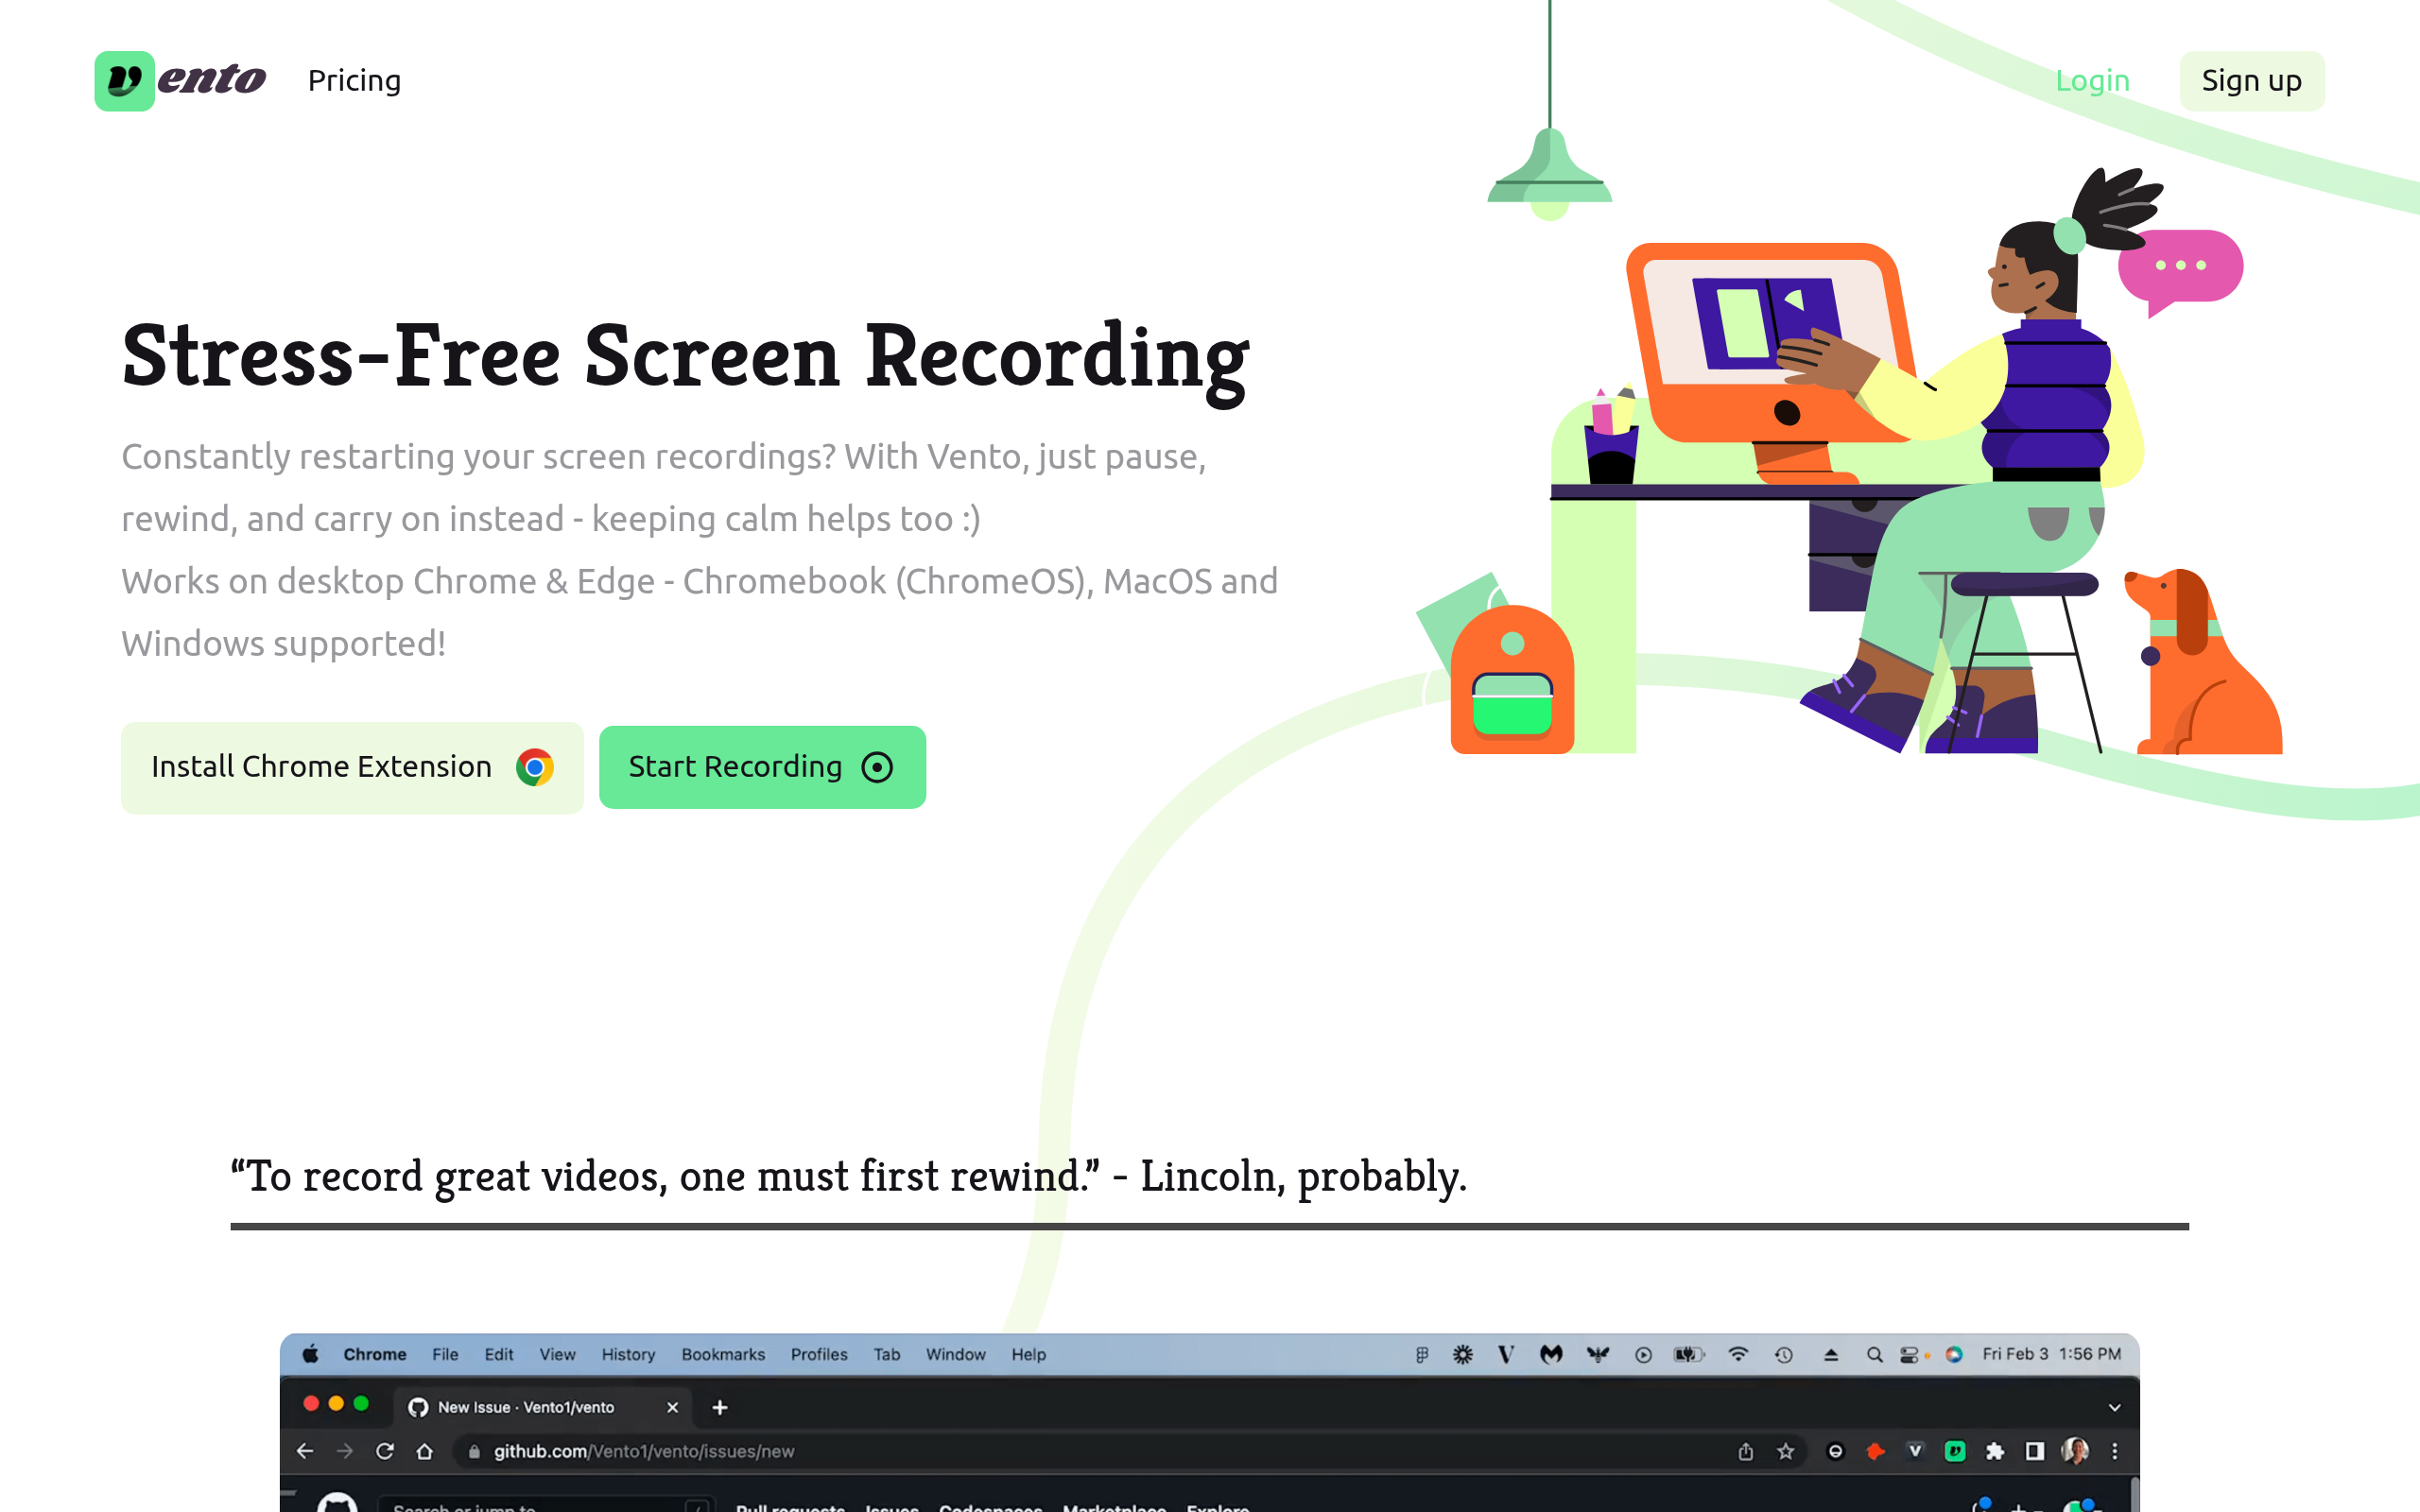Click the green Vento extension icon in demo toolbar
This screenshot has height=1512, width=2420.
(1955, 1451)
